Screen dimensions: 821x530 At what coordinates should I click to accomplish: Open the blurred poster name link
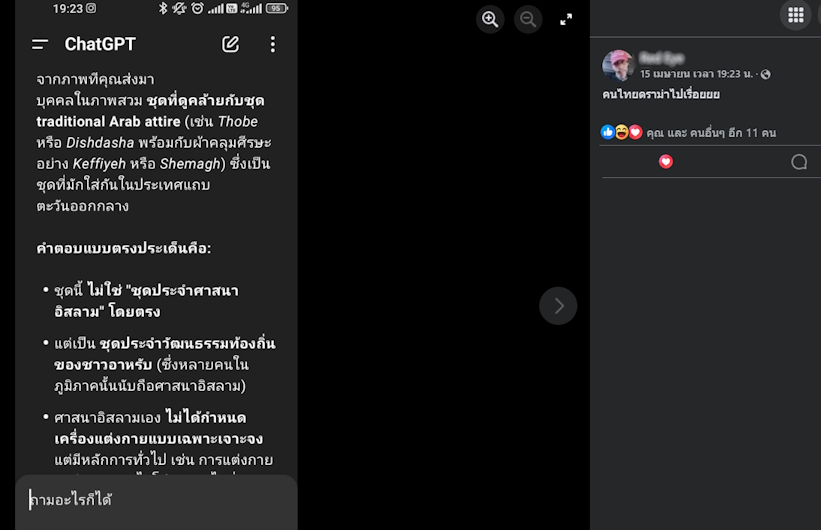[662, 58]
